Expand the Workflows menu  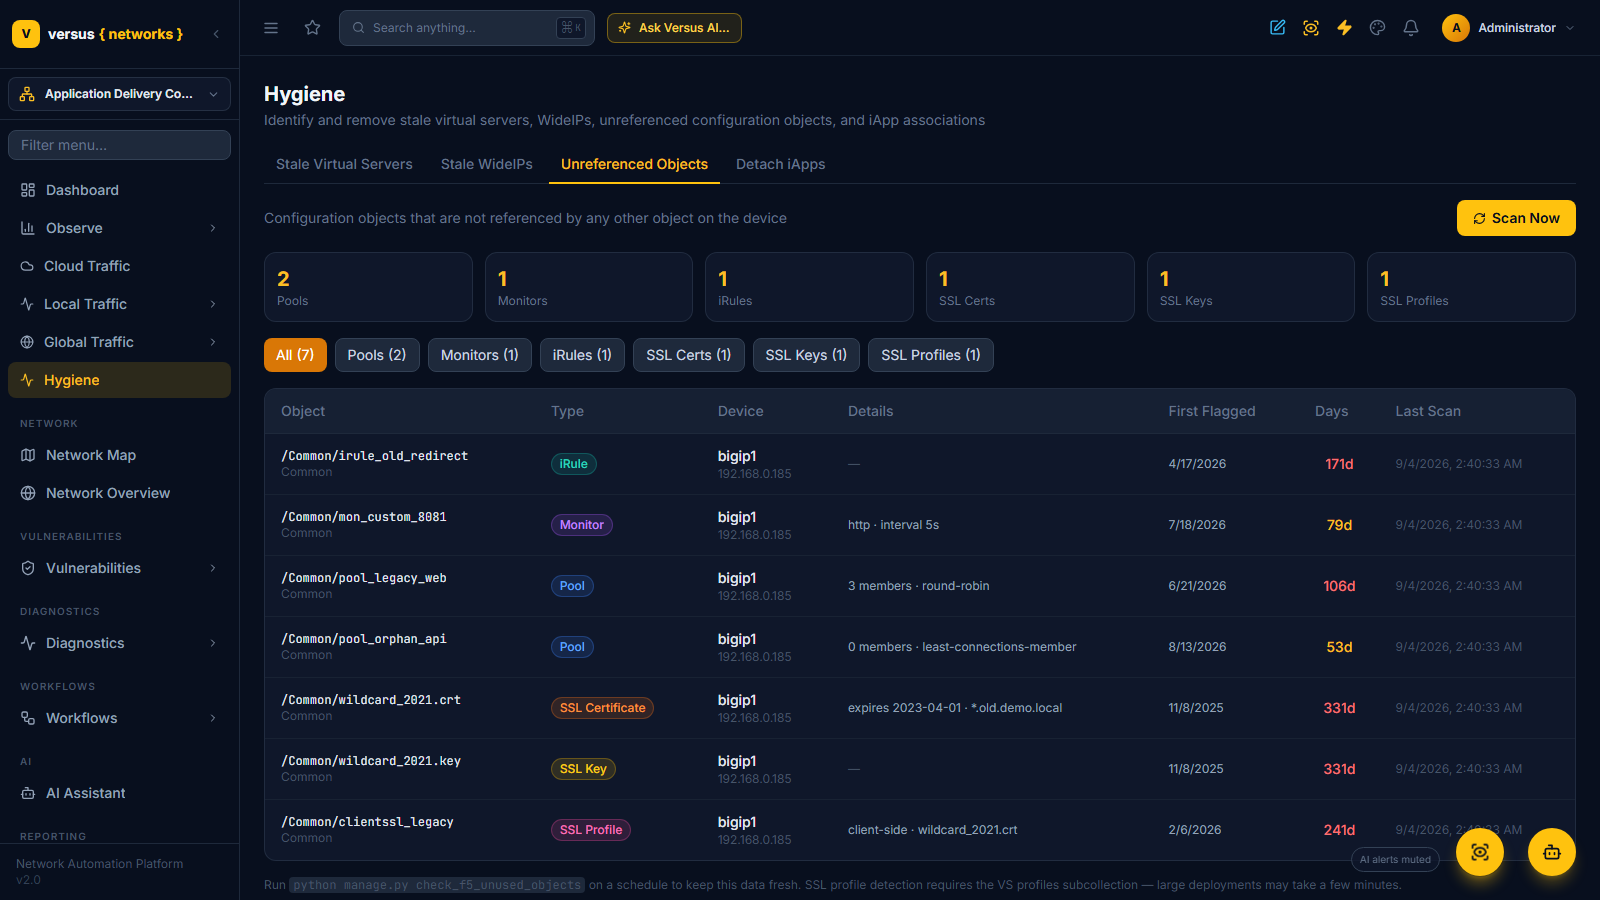click(119, 718)
